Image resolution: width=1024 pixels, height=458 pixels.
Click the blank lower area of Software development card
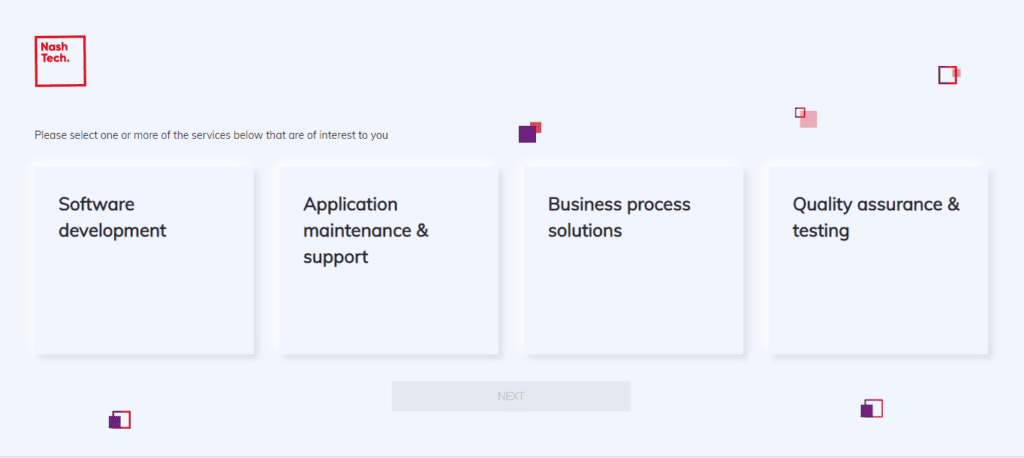(144, 301)
